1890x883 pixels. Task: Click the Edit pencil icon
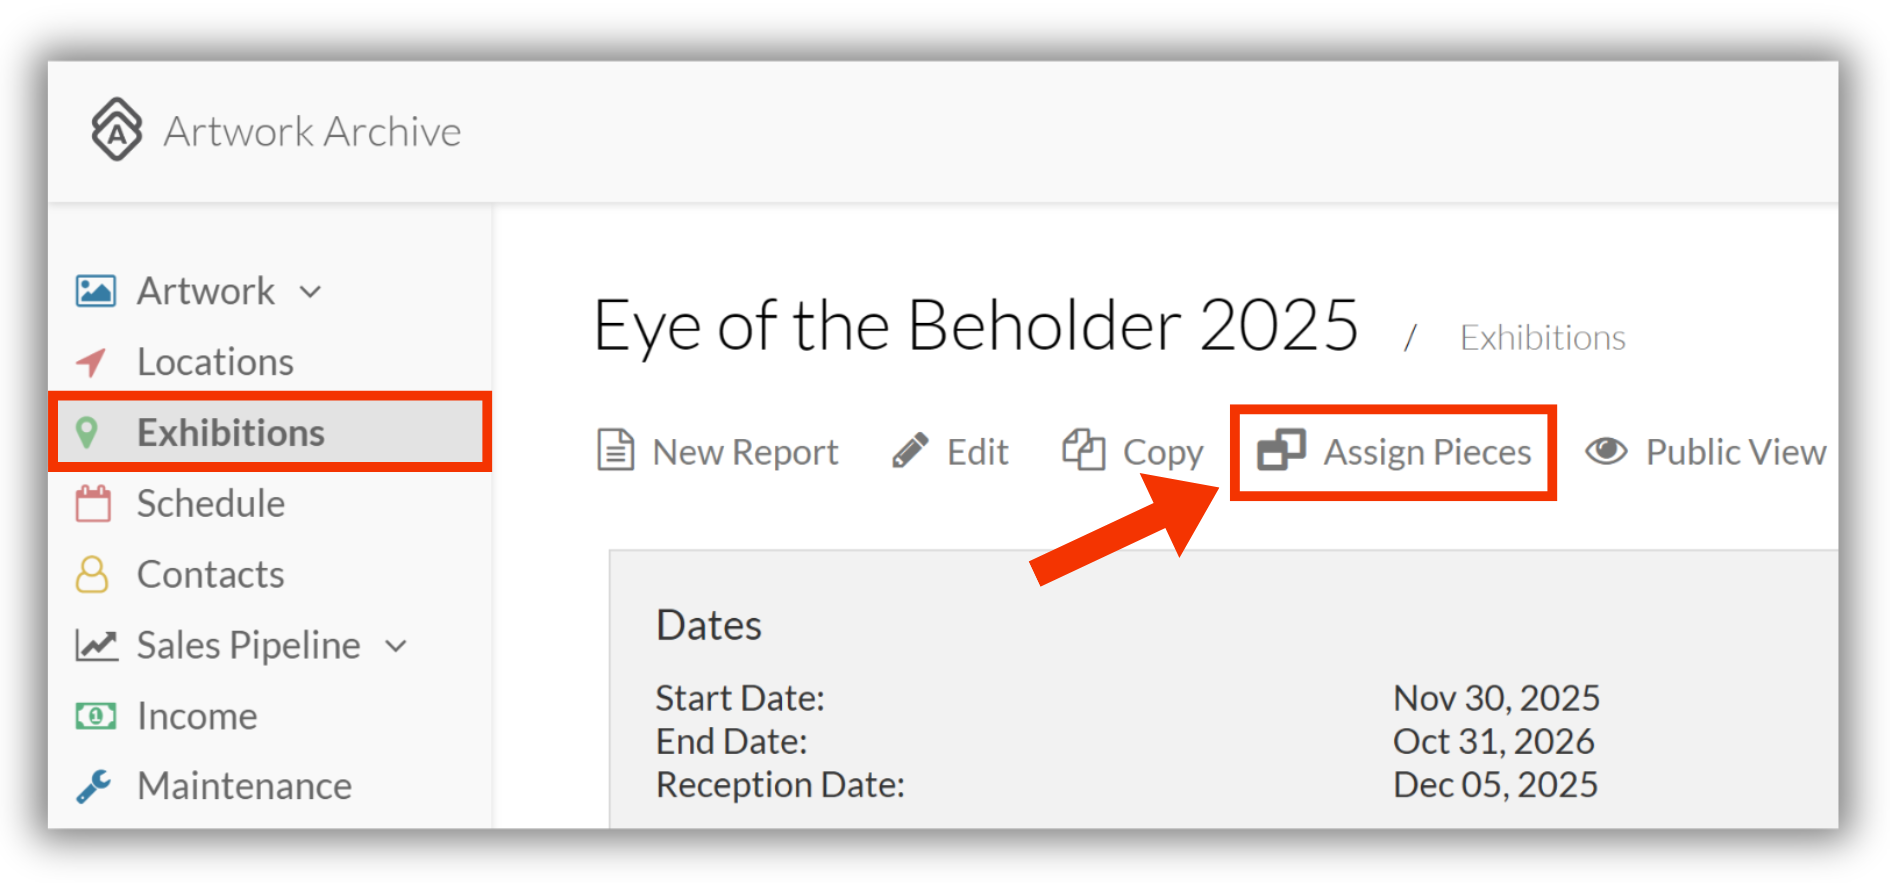click(x=910, y=451)
